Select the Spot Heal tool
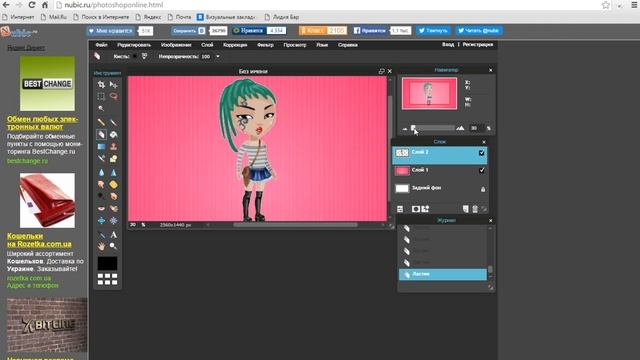640x360 pixels. [113, 209]
